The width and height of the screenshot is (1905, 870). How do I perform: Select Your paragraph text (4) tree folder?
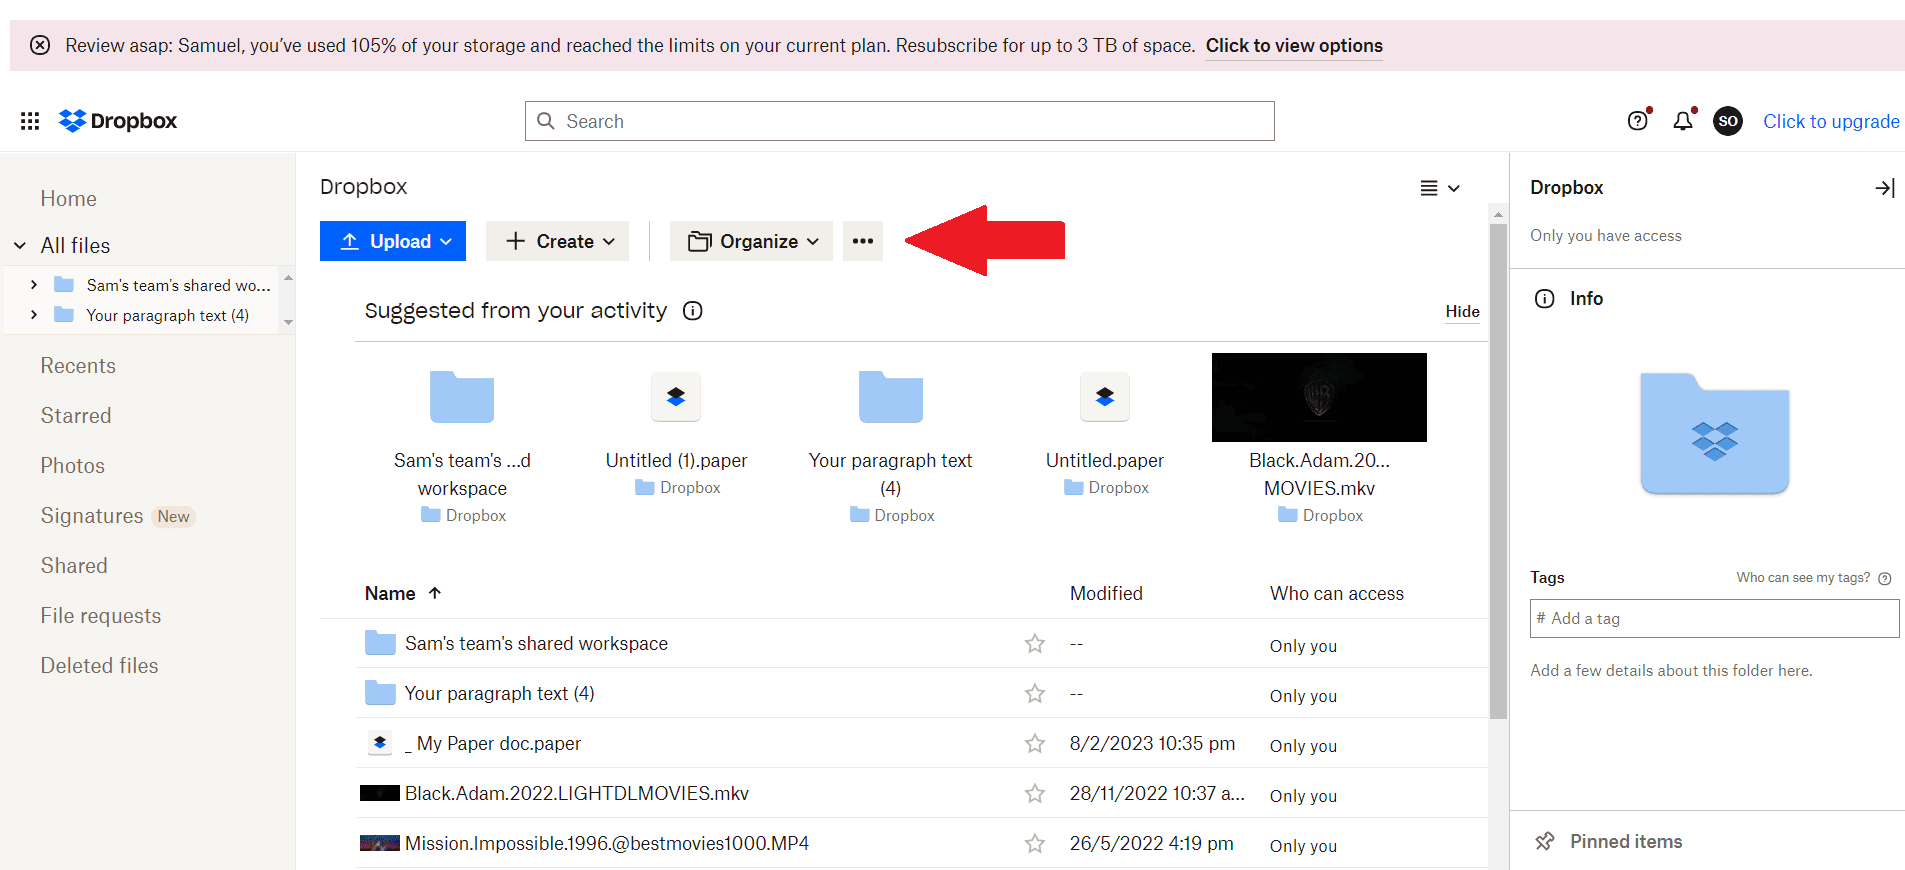(167, 315)
